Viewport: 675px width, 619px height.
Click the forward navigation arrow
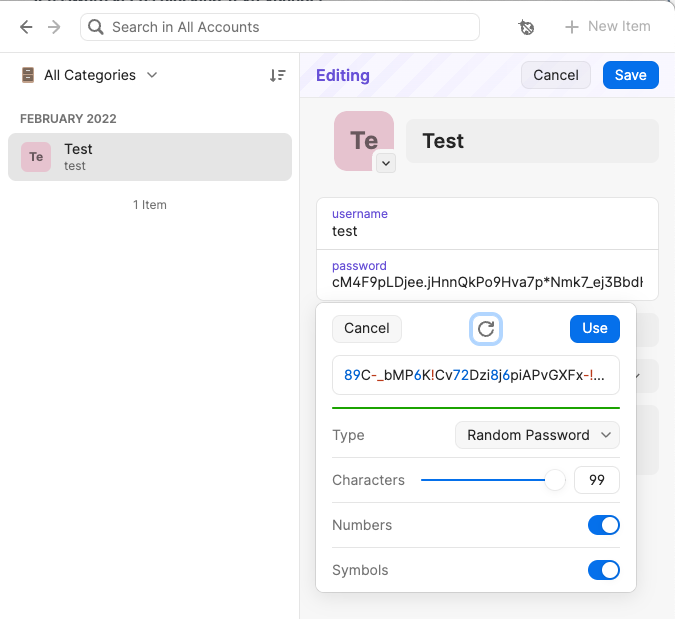coord(54,27)
